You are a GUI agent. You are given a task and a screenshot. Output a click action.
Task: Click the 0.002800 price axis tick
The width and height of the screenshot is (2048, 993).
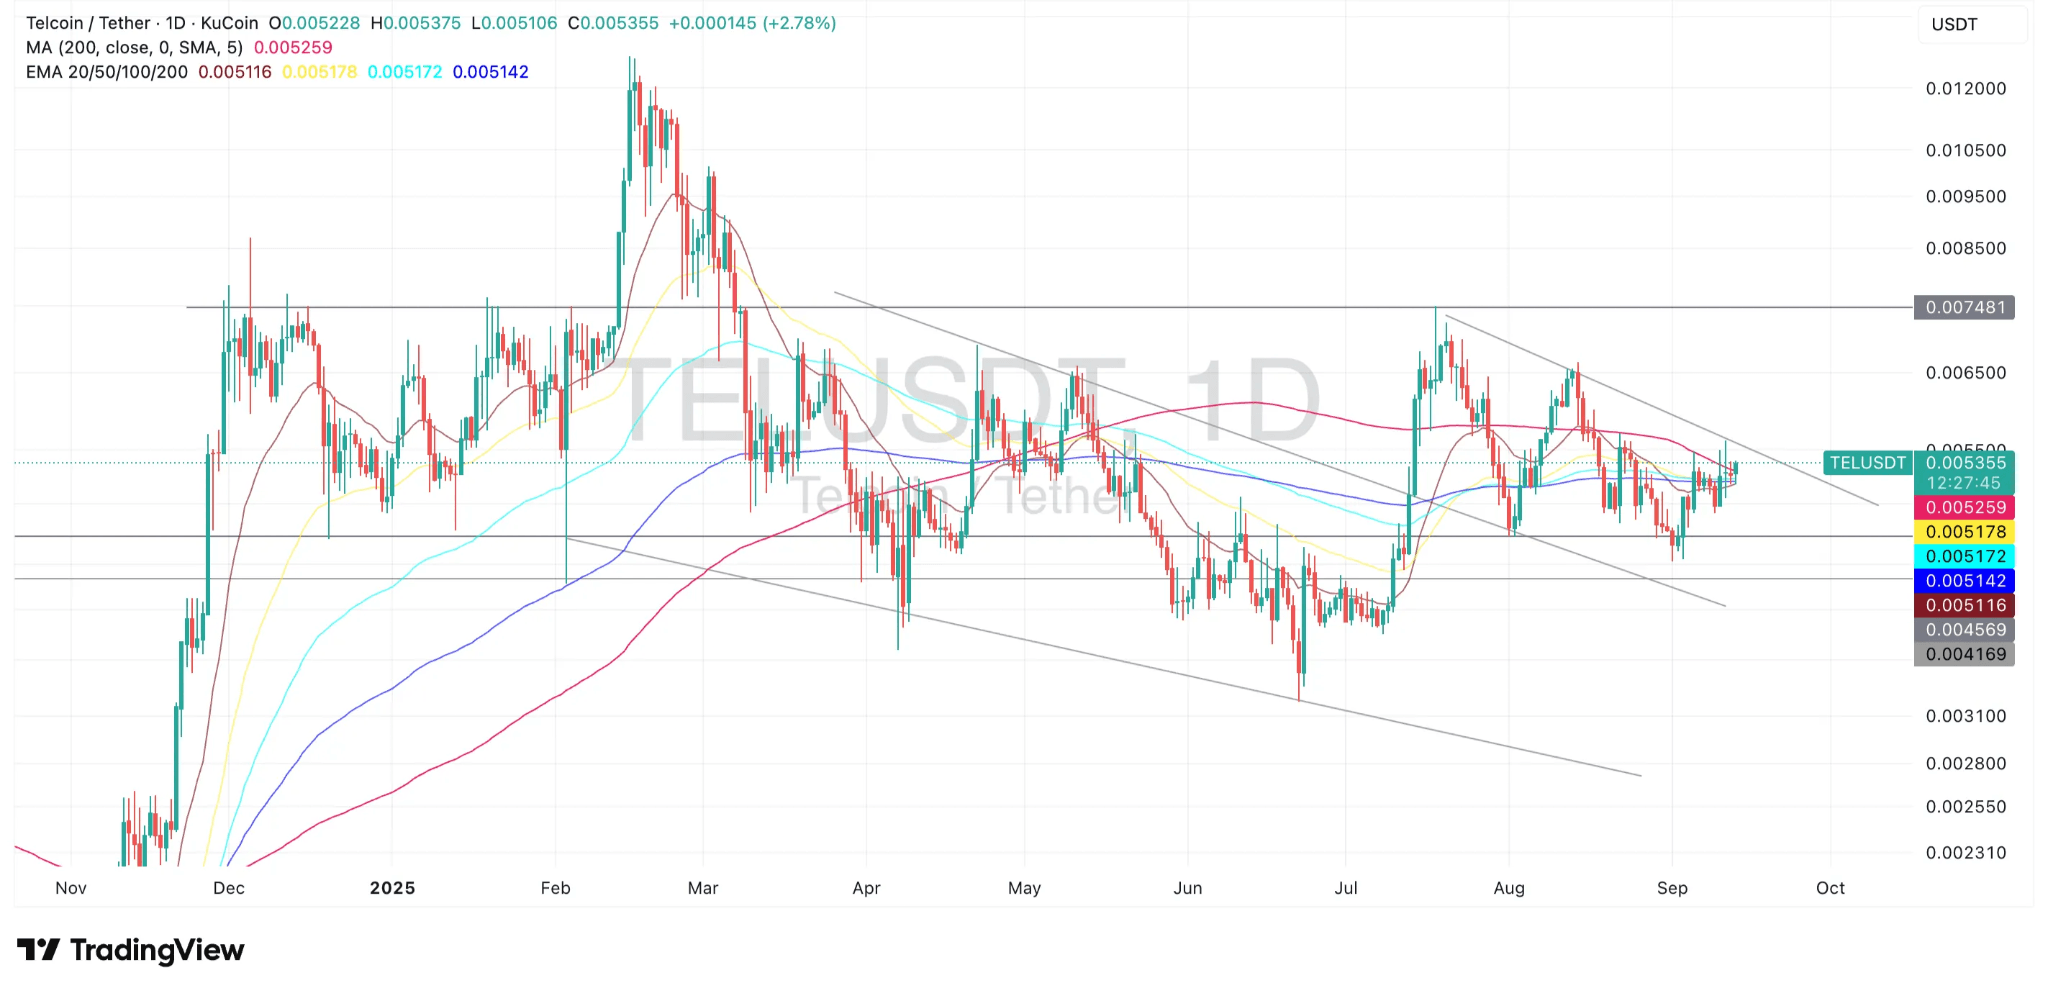click(1966, 763)
